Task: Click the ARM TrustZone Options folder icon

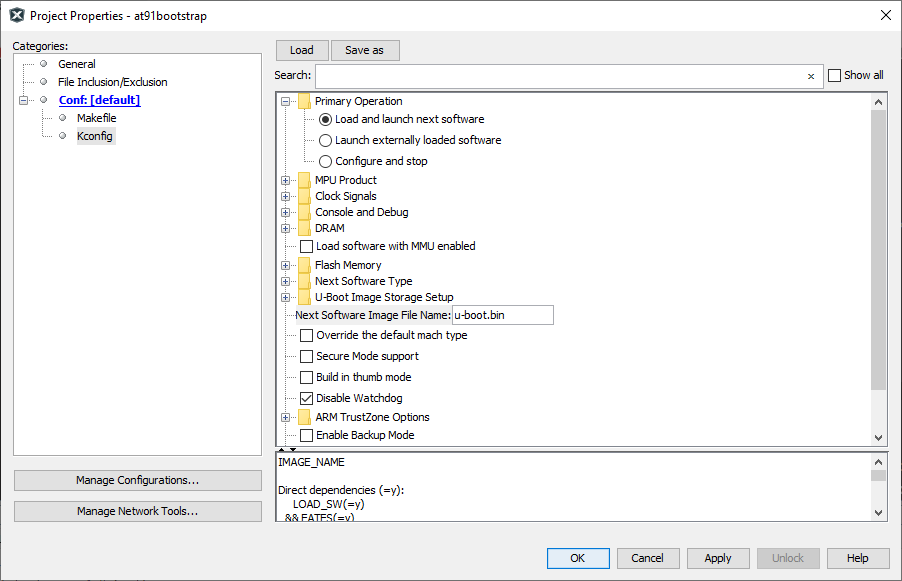Action: (x=304, y=417)
